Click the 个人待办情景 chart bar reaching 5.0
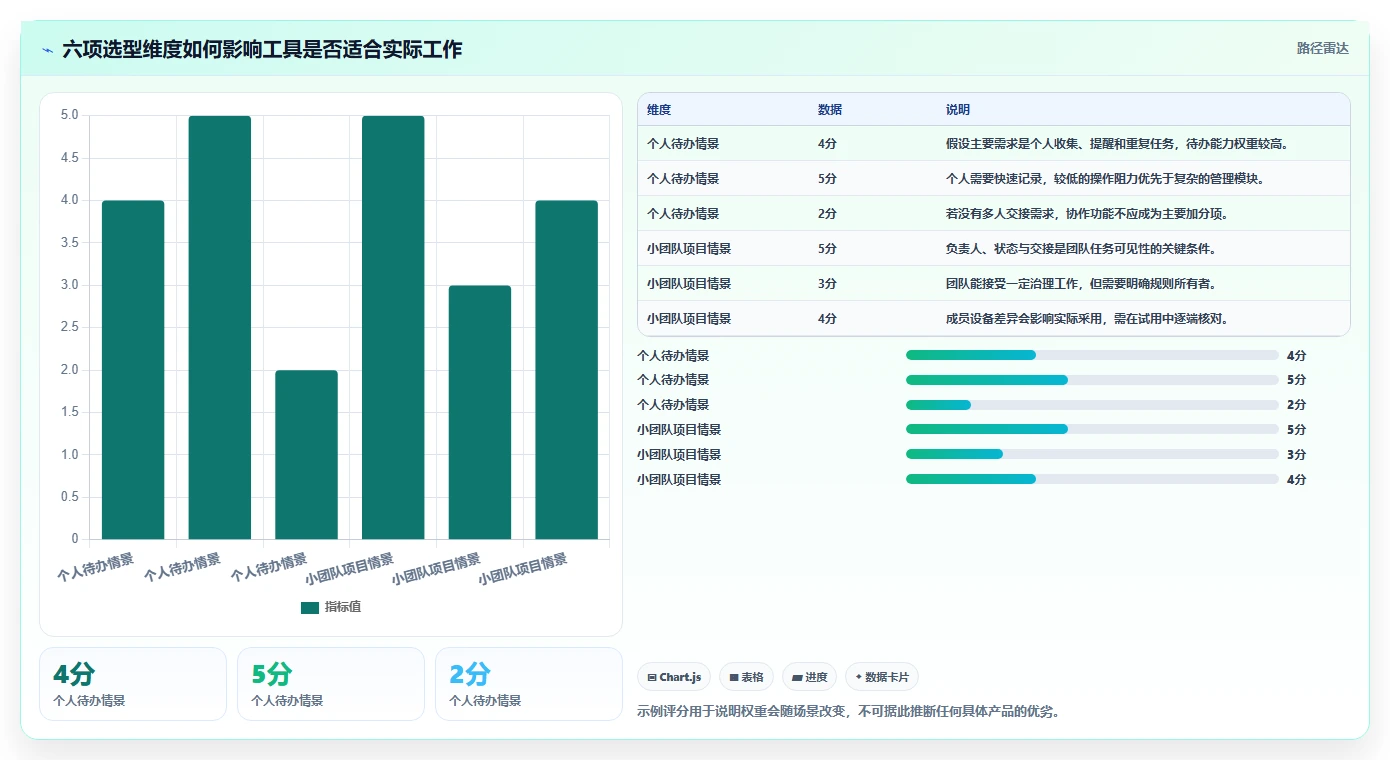This screenshot has width=1390, height=760. pyautogui.click(x=220, y=327)
